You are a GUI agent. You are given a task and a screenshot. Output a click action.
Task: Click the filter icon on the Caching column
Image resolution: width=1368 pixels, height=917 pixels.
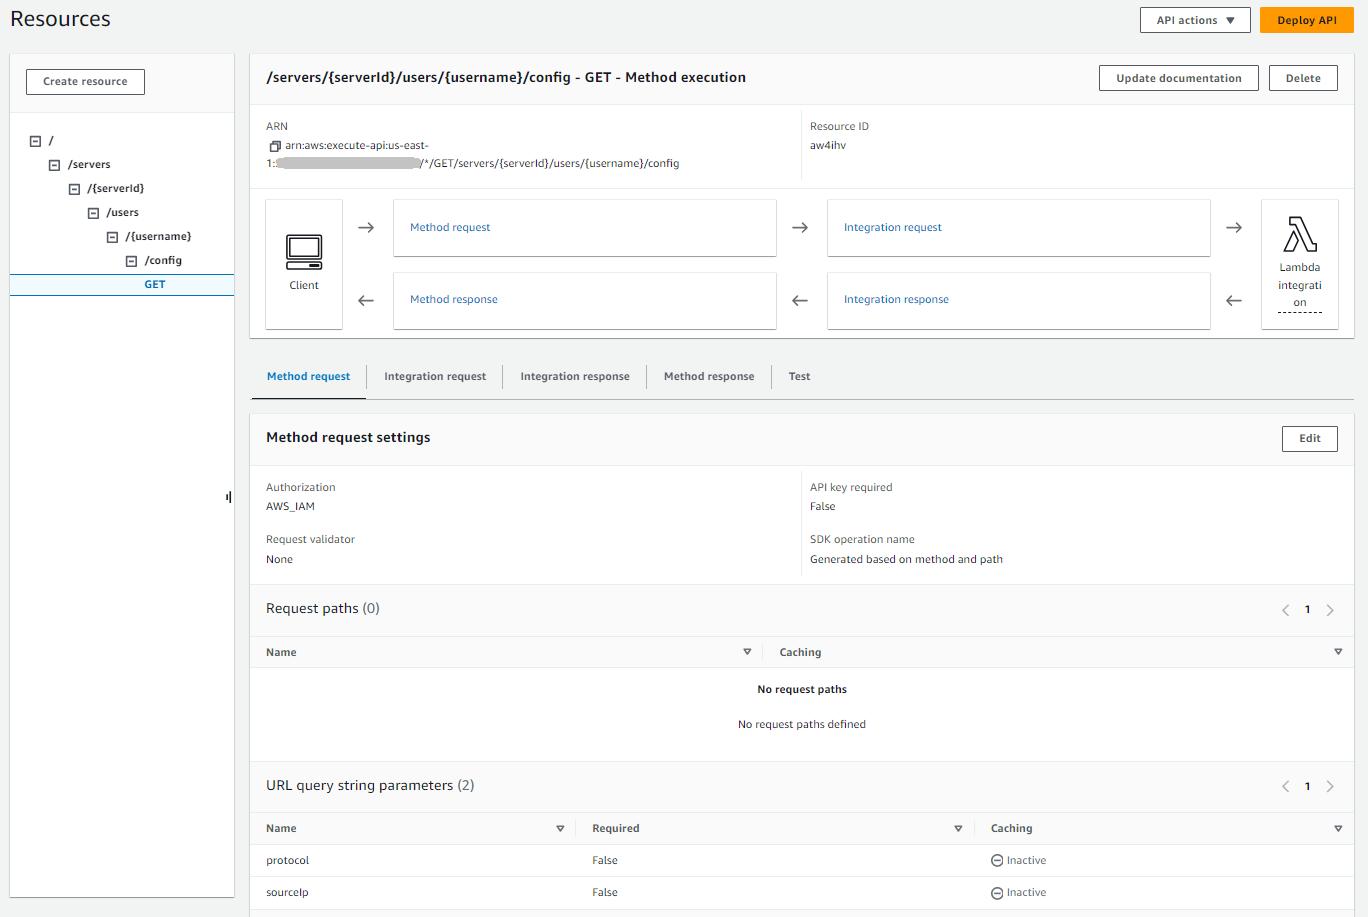[1338, 651]
